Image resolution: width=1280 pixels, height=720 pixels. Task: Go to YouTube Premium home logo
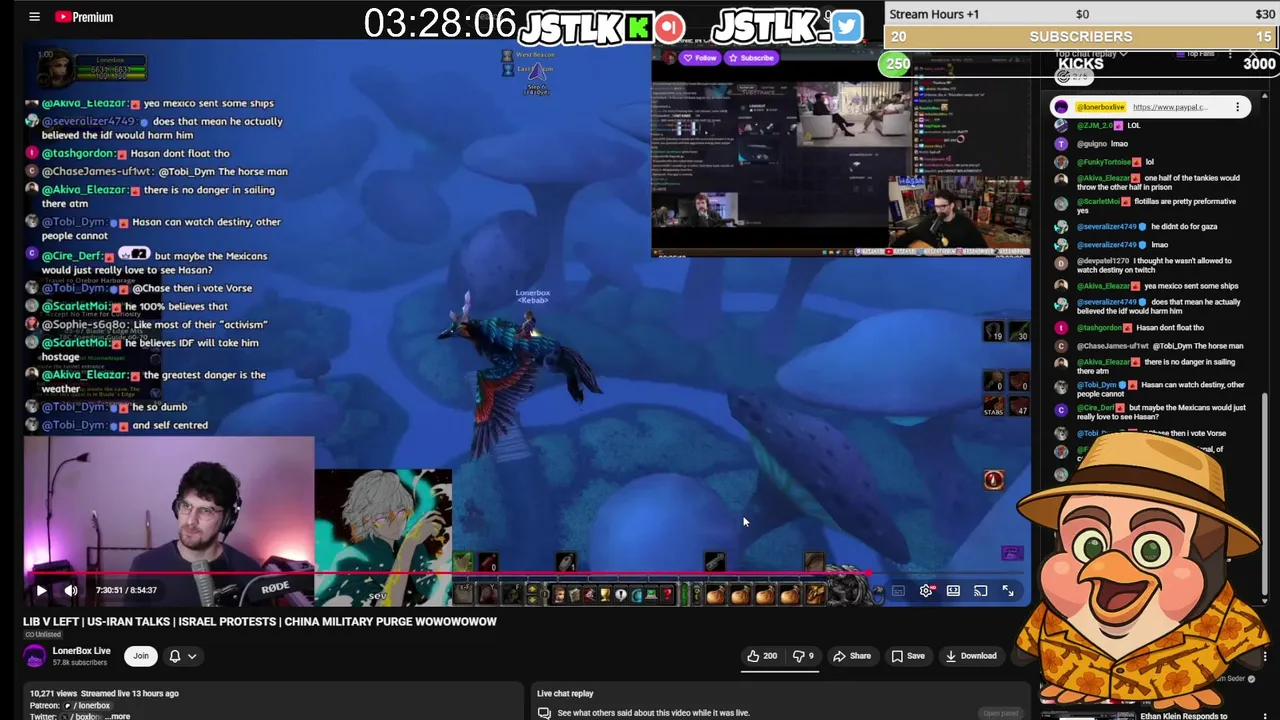click(84, 17)
